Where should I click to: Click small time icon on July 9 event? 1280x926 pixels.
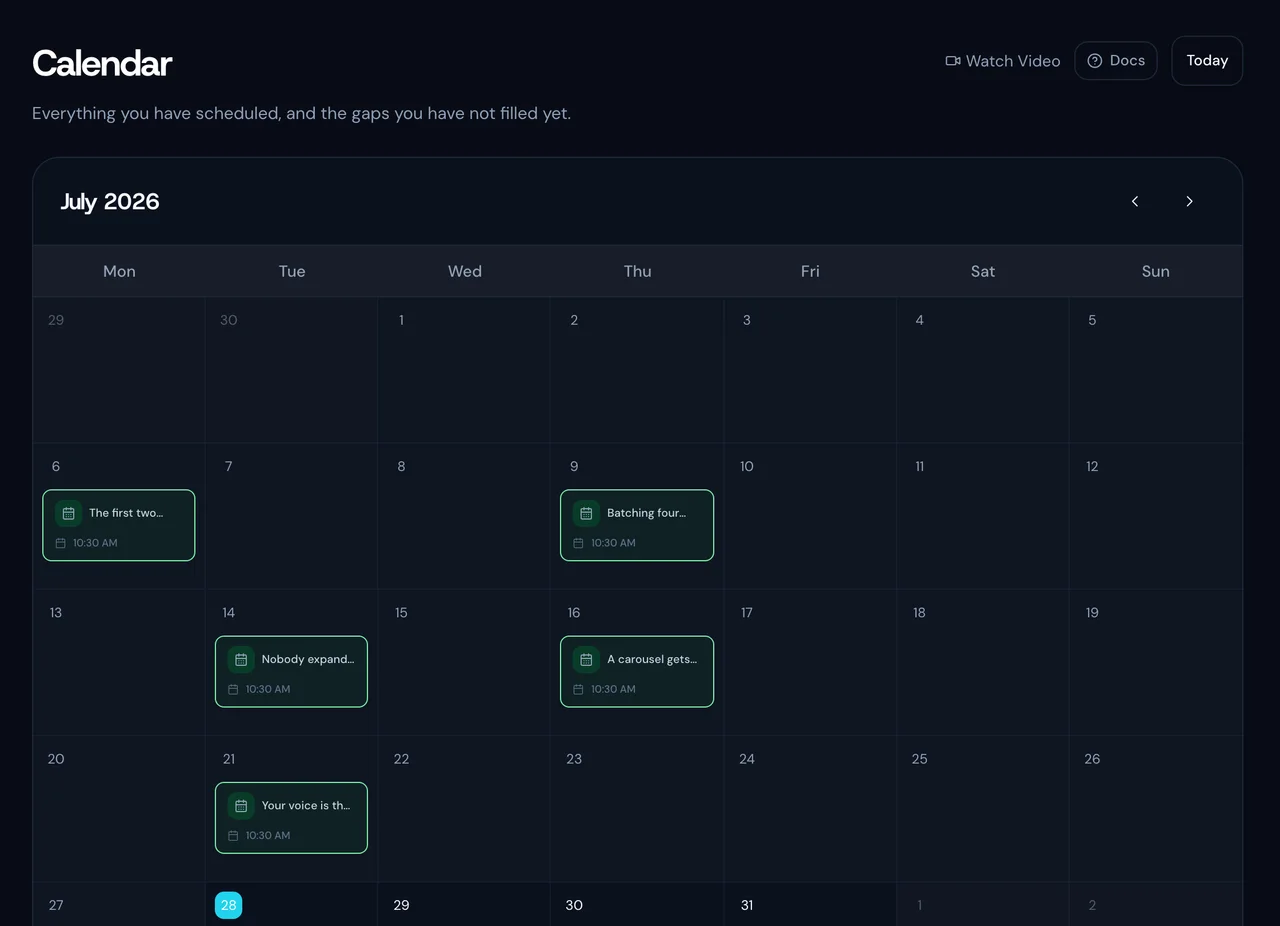(x=578, y=543)
